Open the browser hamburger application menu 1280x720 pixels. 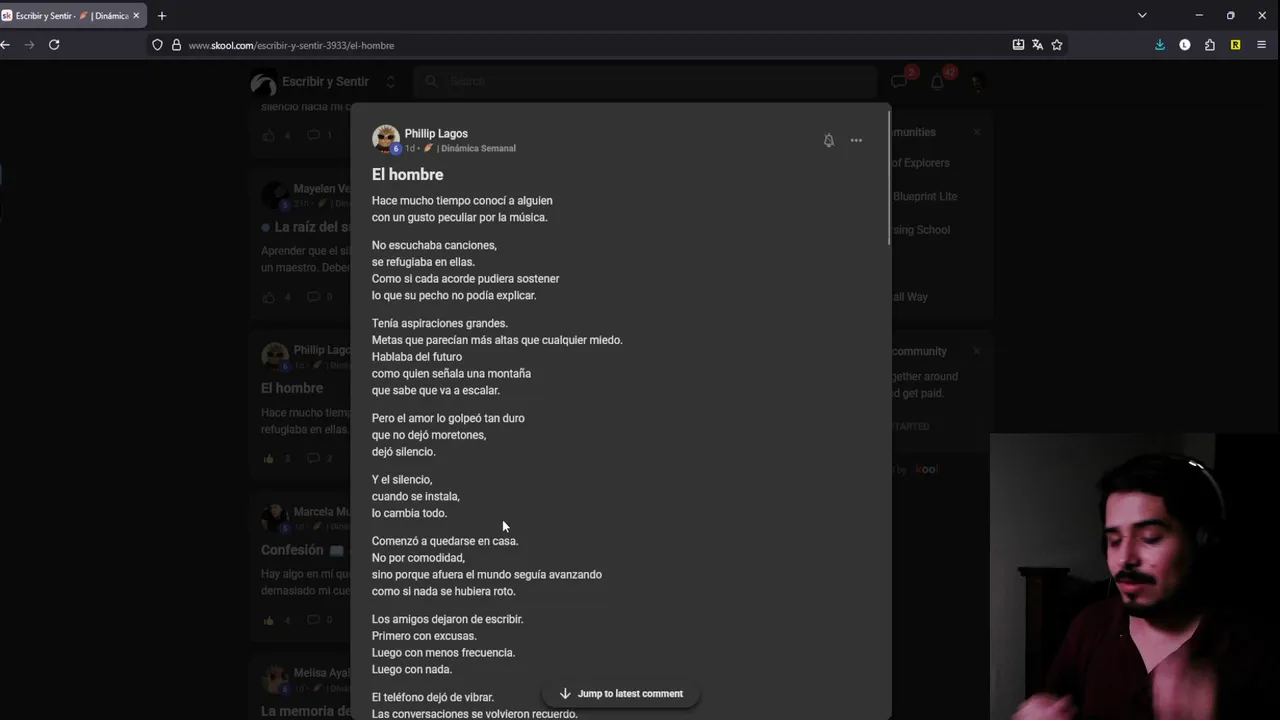tap(1261, 45)
